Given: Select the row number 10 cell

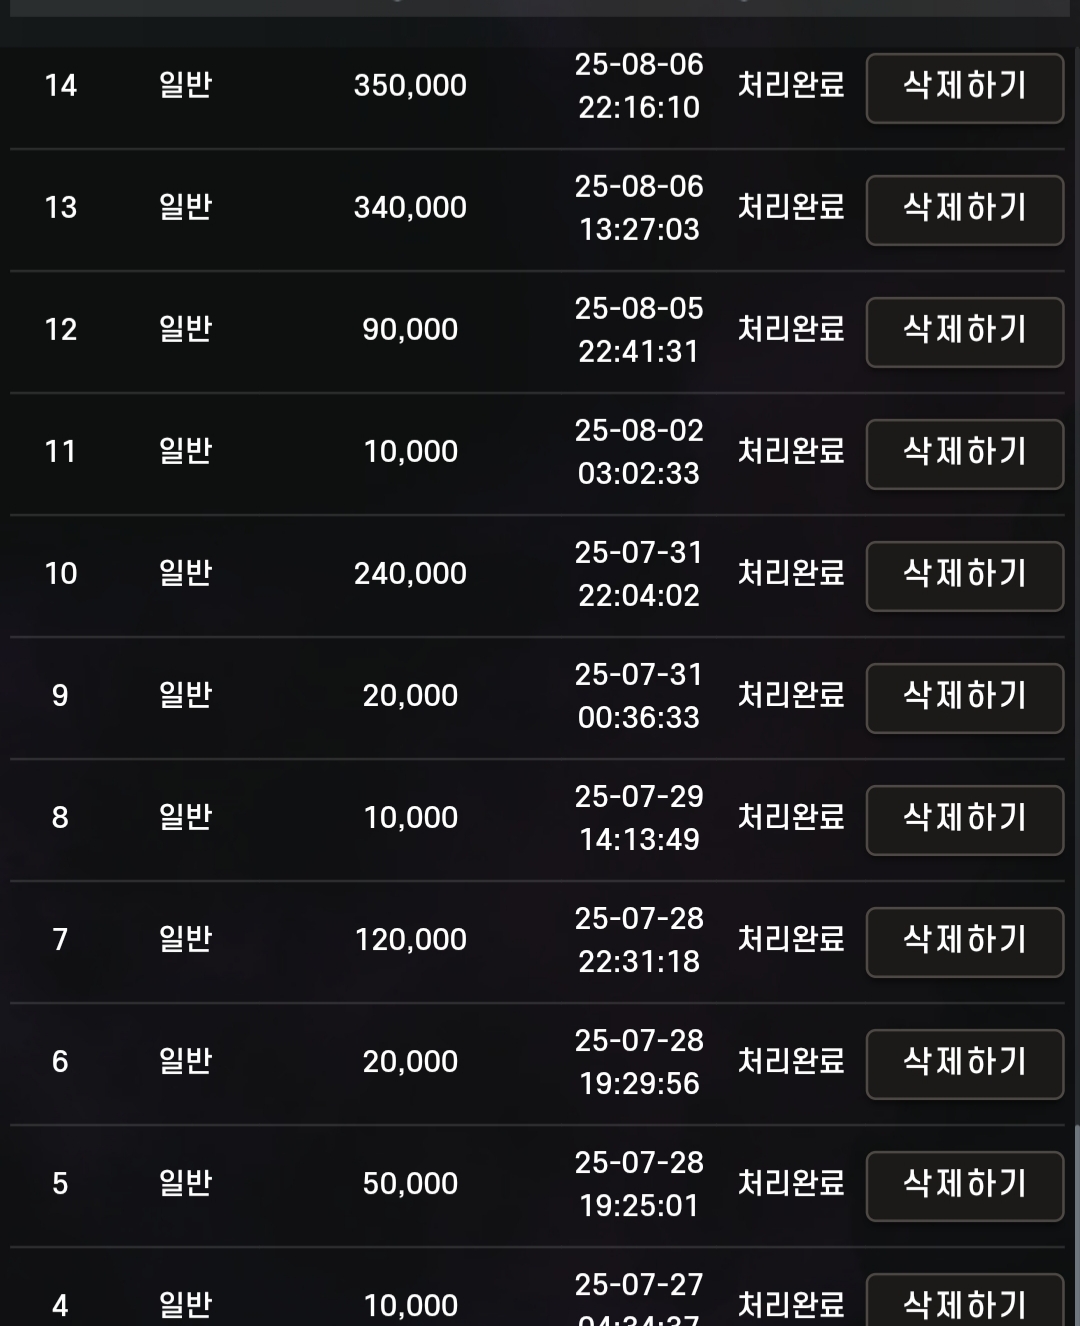Looking at the screenshot, I should 61,574.
